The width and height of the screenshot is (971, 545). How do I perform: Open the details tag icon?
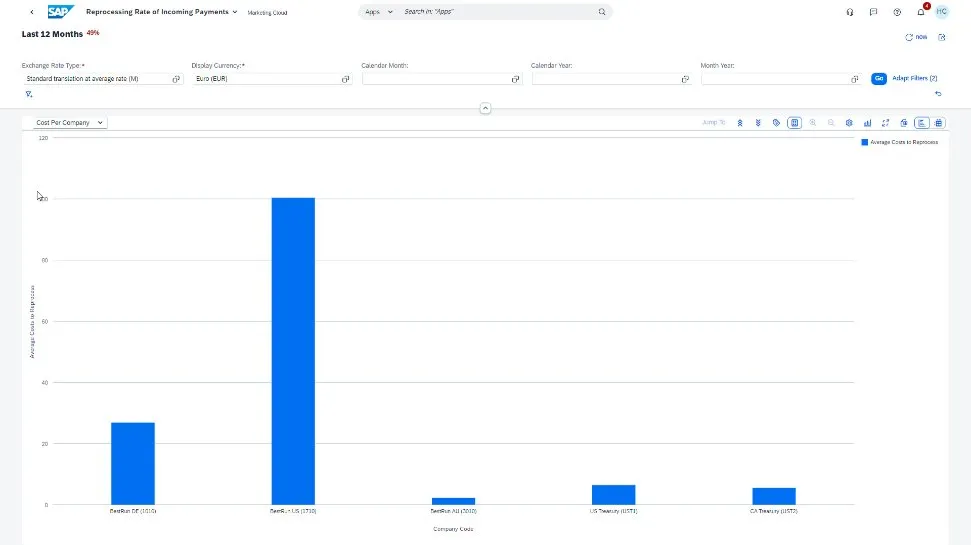pos(777,123)
